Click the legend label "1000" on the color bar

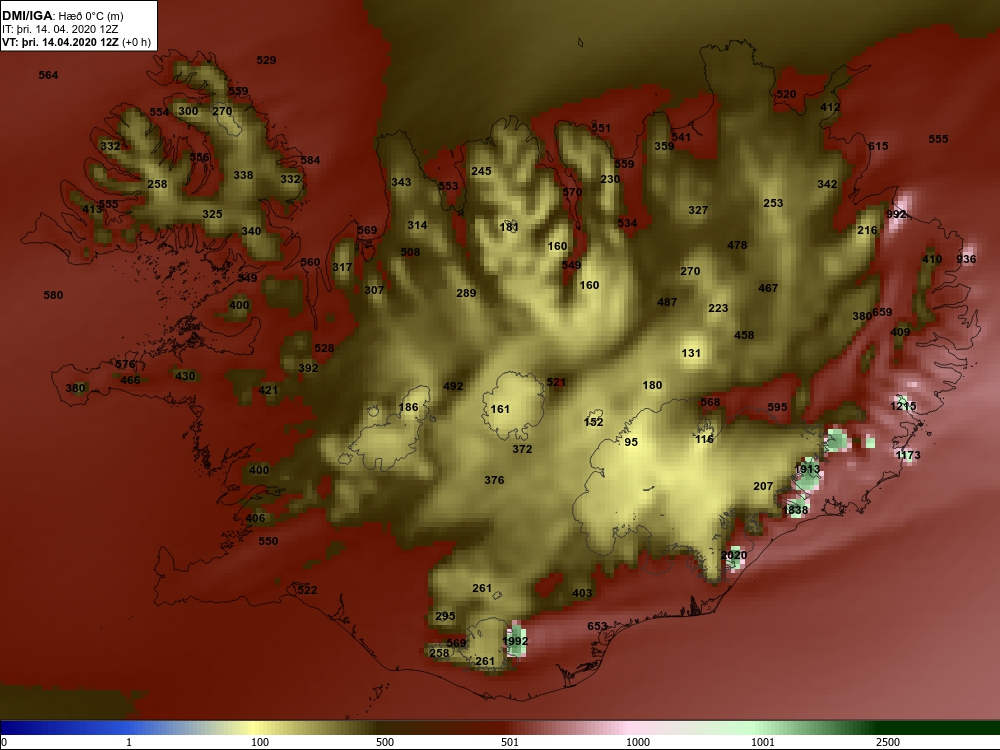pyautogui.click(x=638, y=742)
